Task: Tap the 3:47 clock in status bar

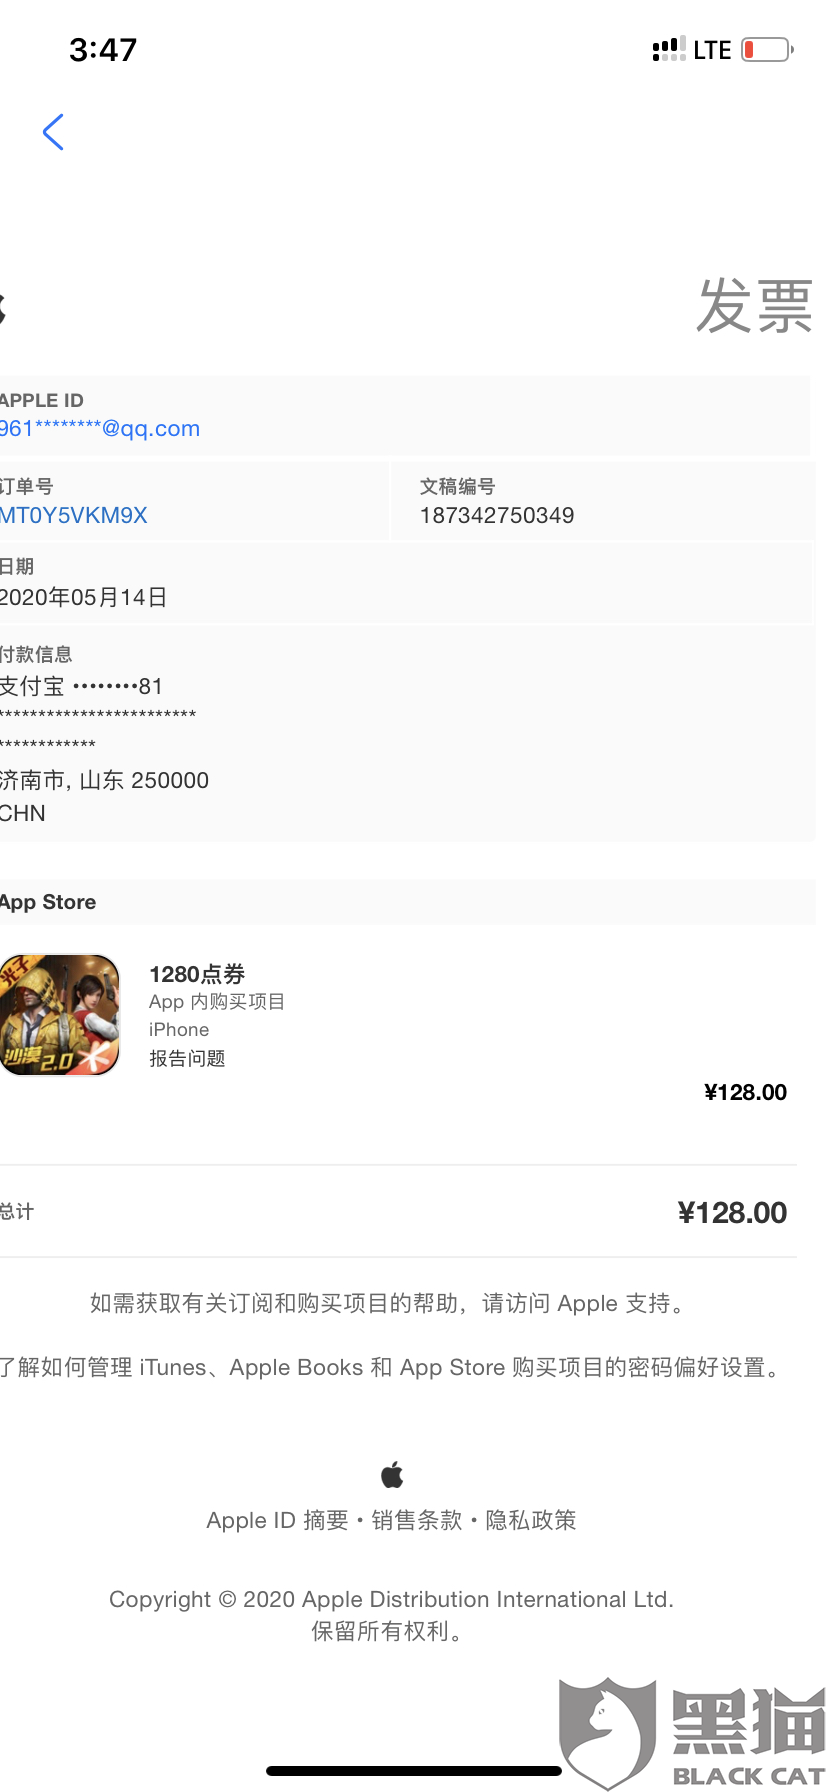Action: pos(103,50)
